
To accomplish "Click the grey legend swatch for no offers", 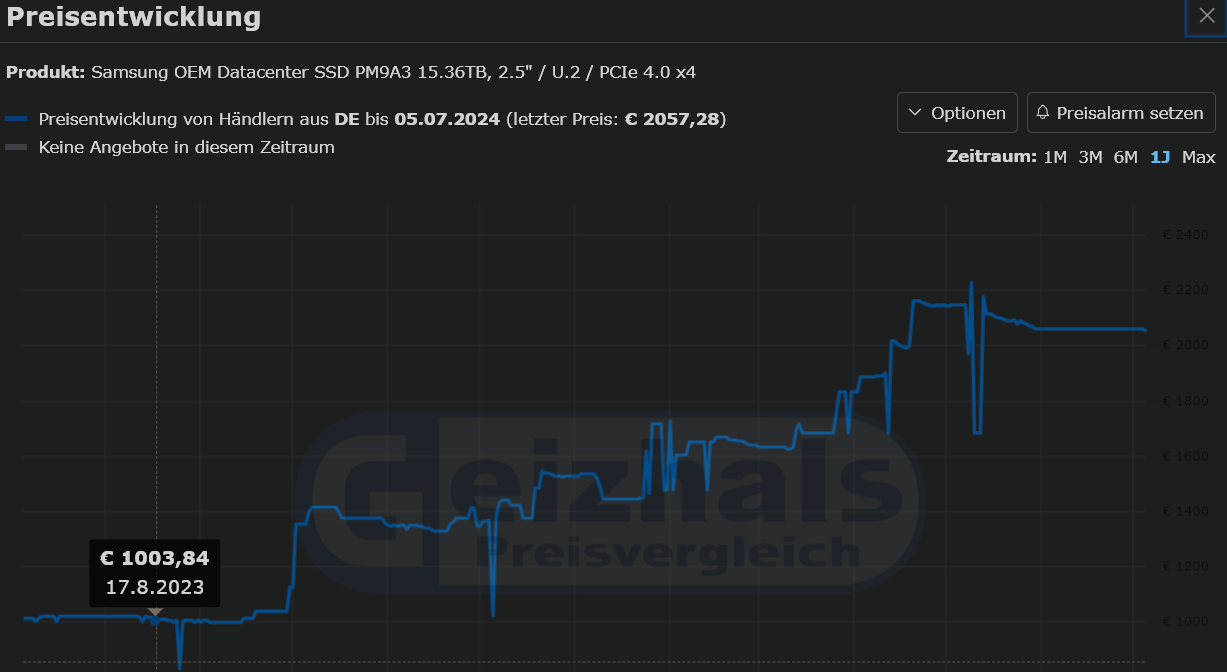I will pos(17,147).
